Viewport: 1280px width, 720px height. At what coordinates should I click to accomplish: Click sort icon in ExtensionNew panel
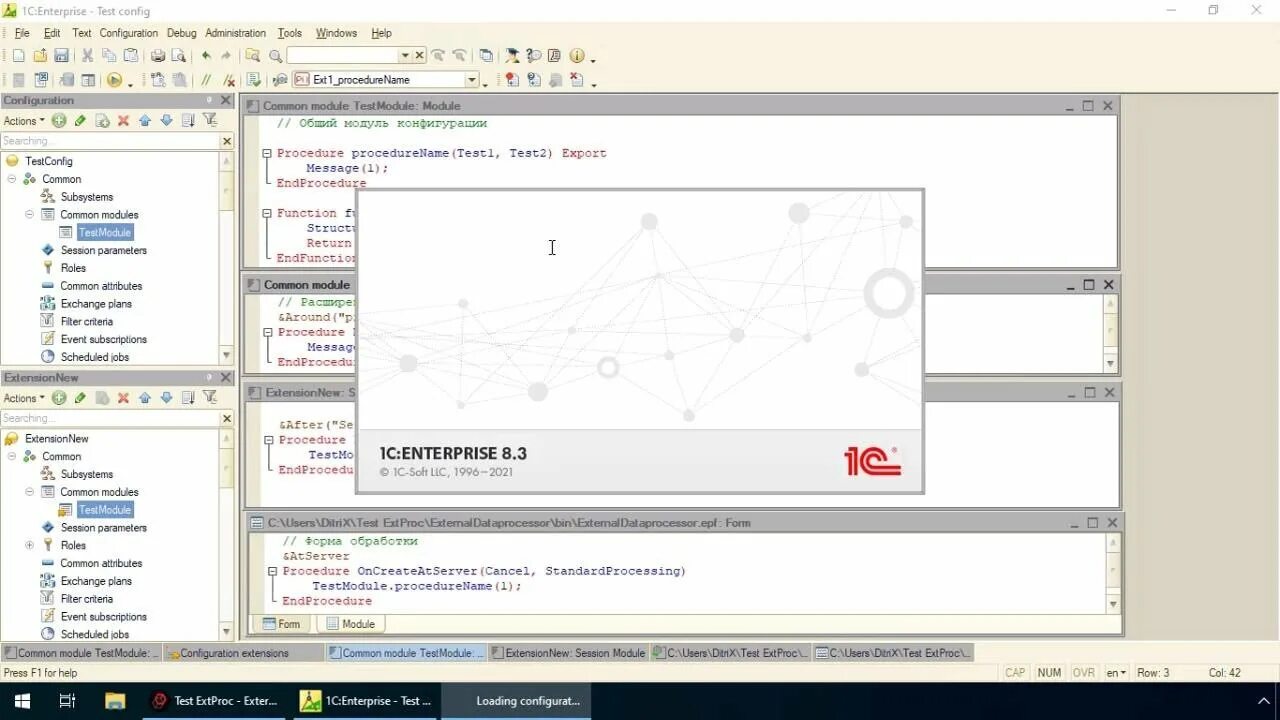pos(188,398)
